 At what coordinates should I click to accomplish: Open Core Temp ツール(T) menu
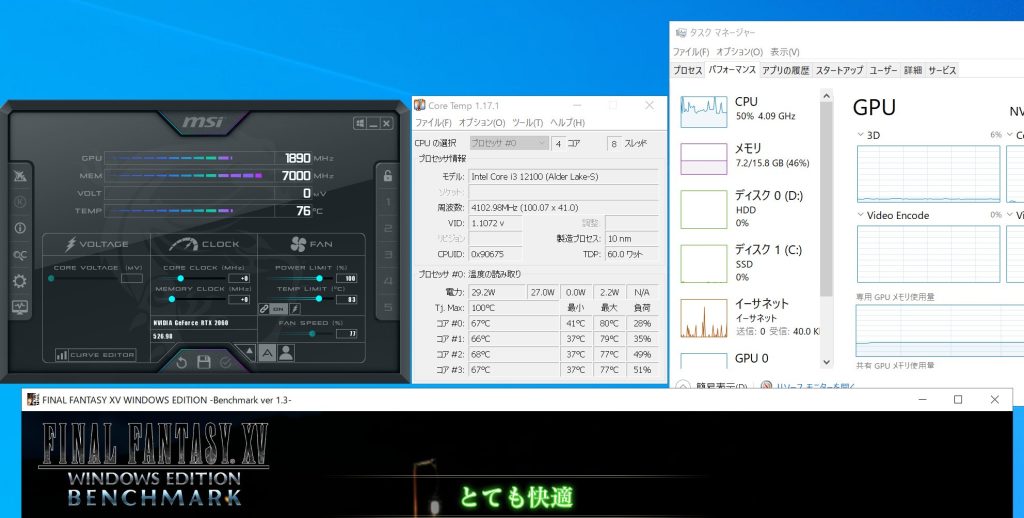pos(528,123)
